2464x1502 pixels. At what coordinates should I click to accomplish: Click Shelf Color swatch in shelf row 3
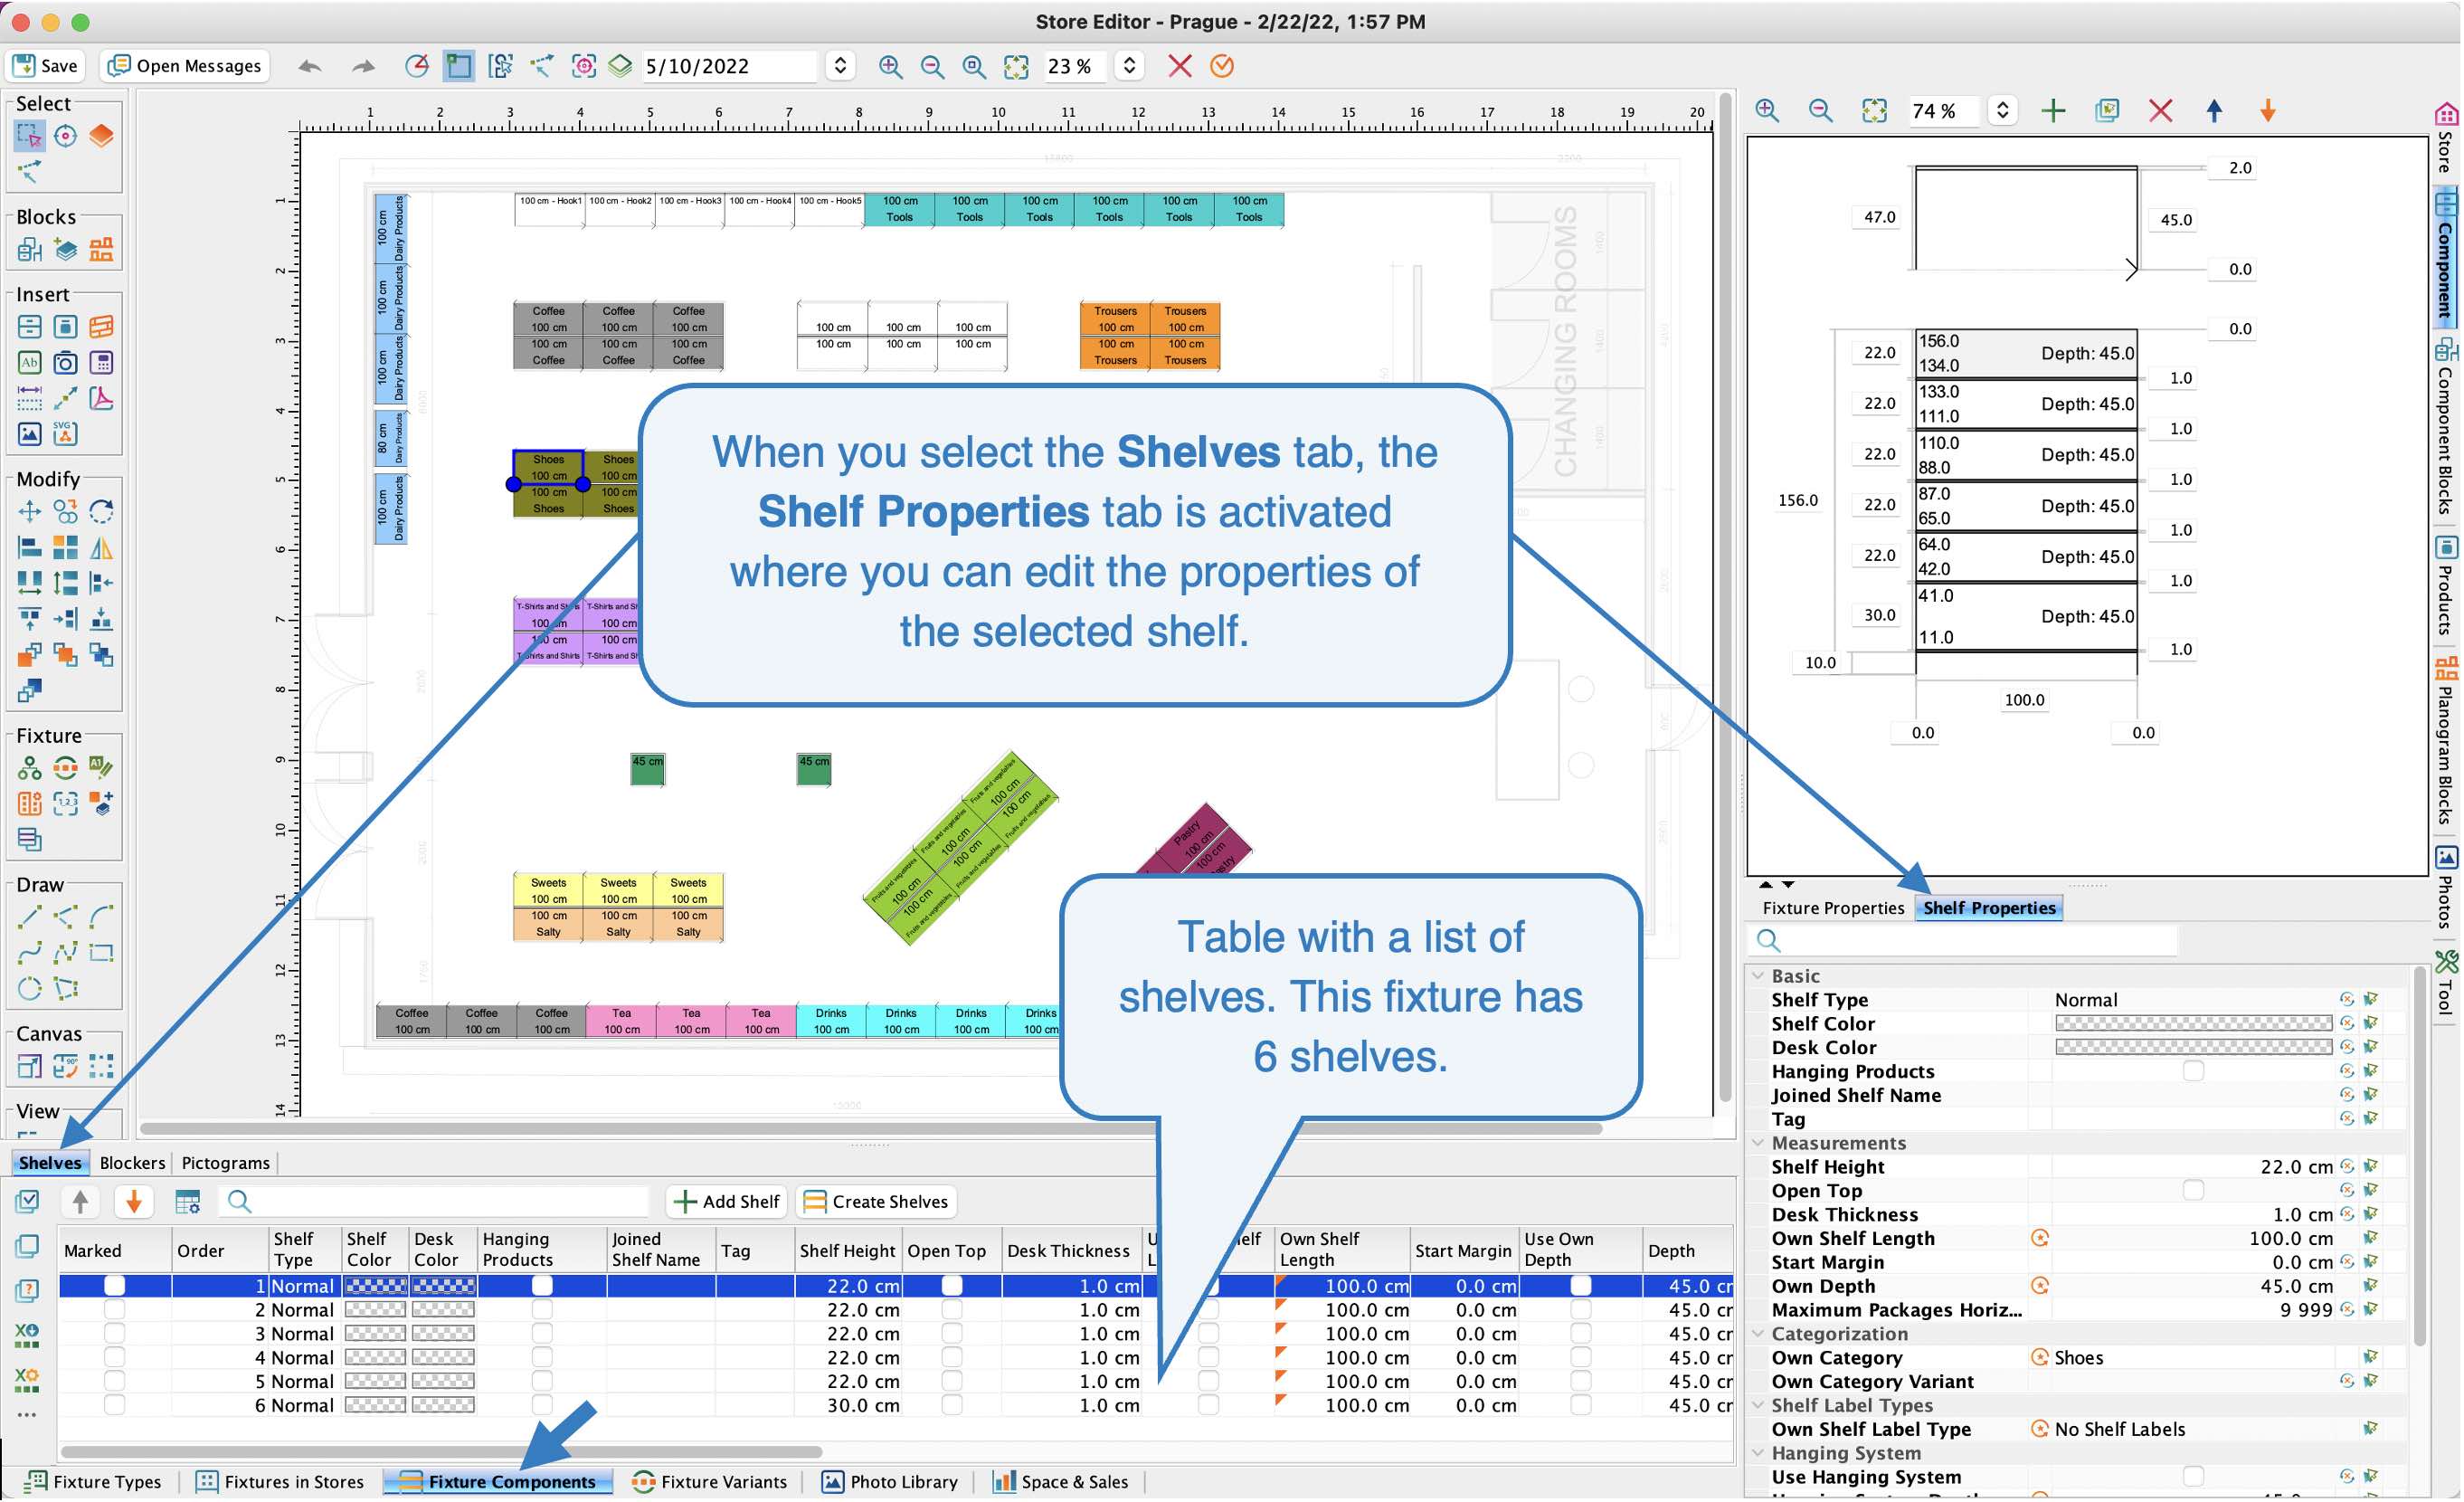[x=375, y=1333]
